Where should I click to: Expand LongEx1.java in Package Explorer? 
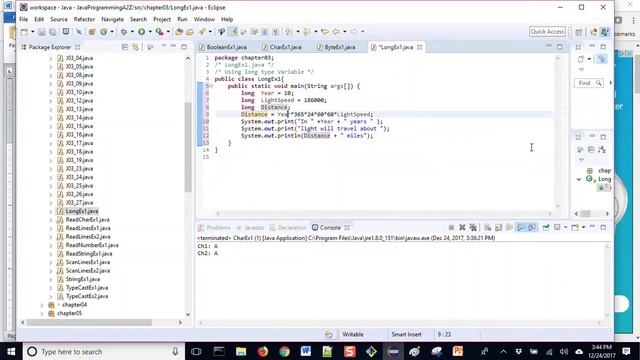point(51,211)
